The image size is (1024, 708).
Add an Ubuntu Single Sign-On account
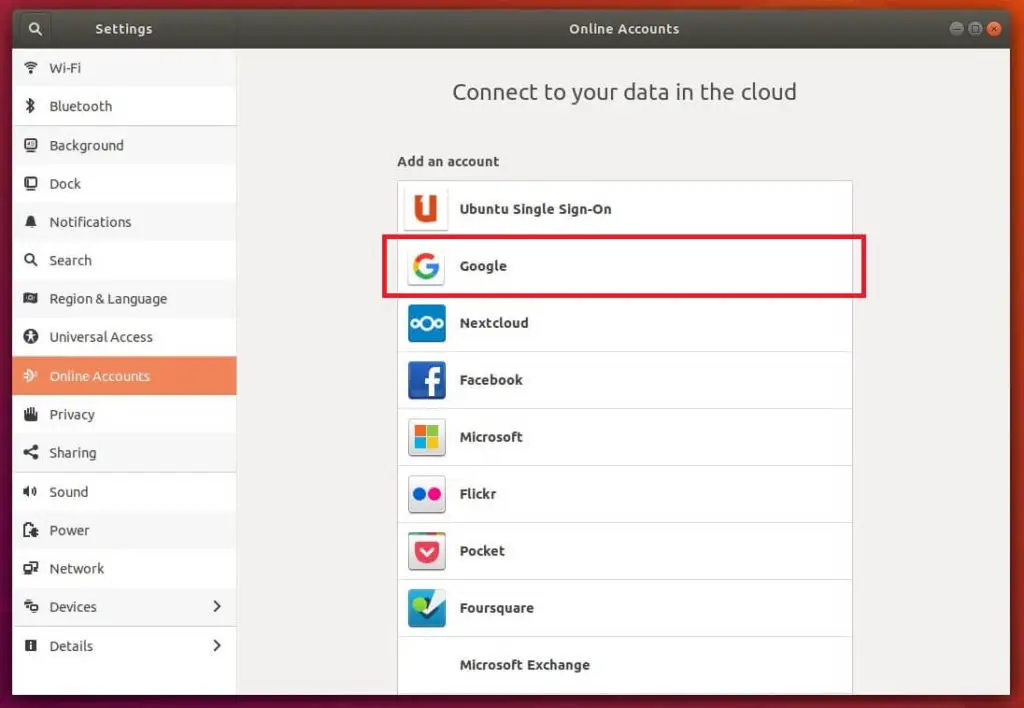coord(624,209)
